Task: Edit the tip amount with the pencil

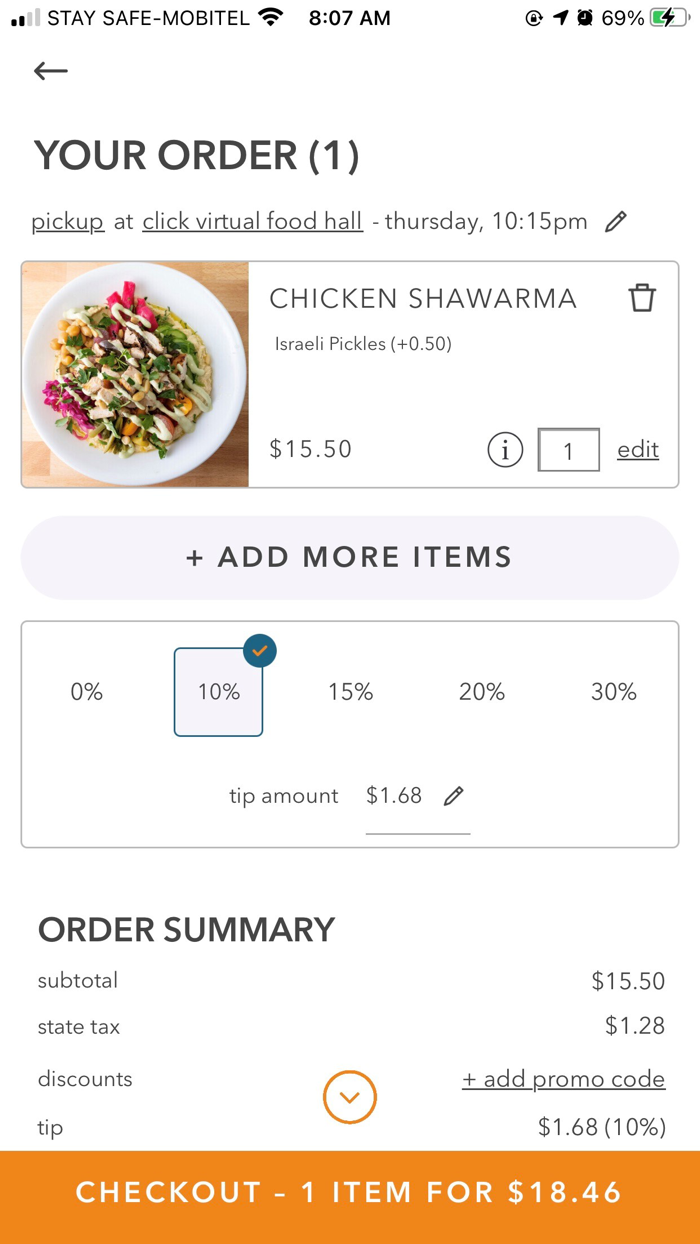Action: 454,795
